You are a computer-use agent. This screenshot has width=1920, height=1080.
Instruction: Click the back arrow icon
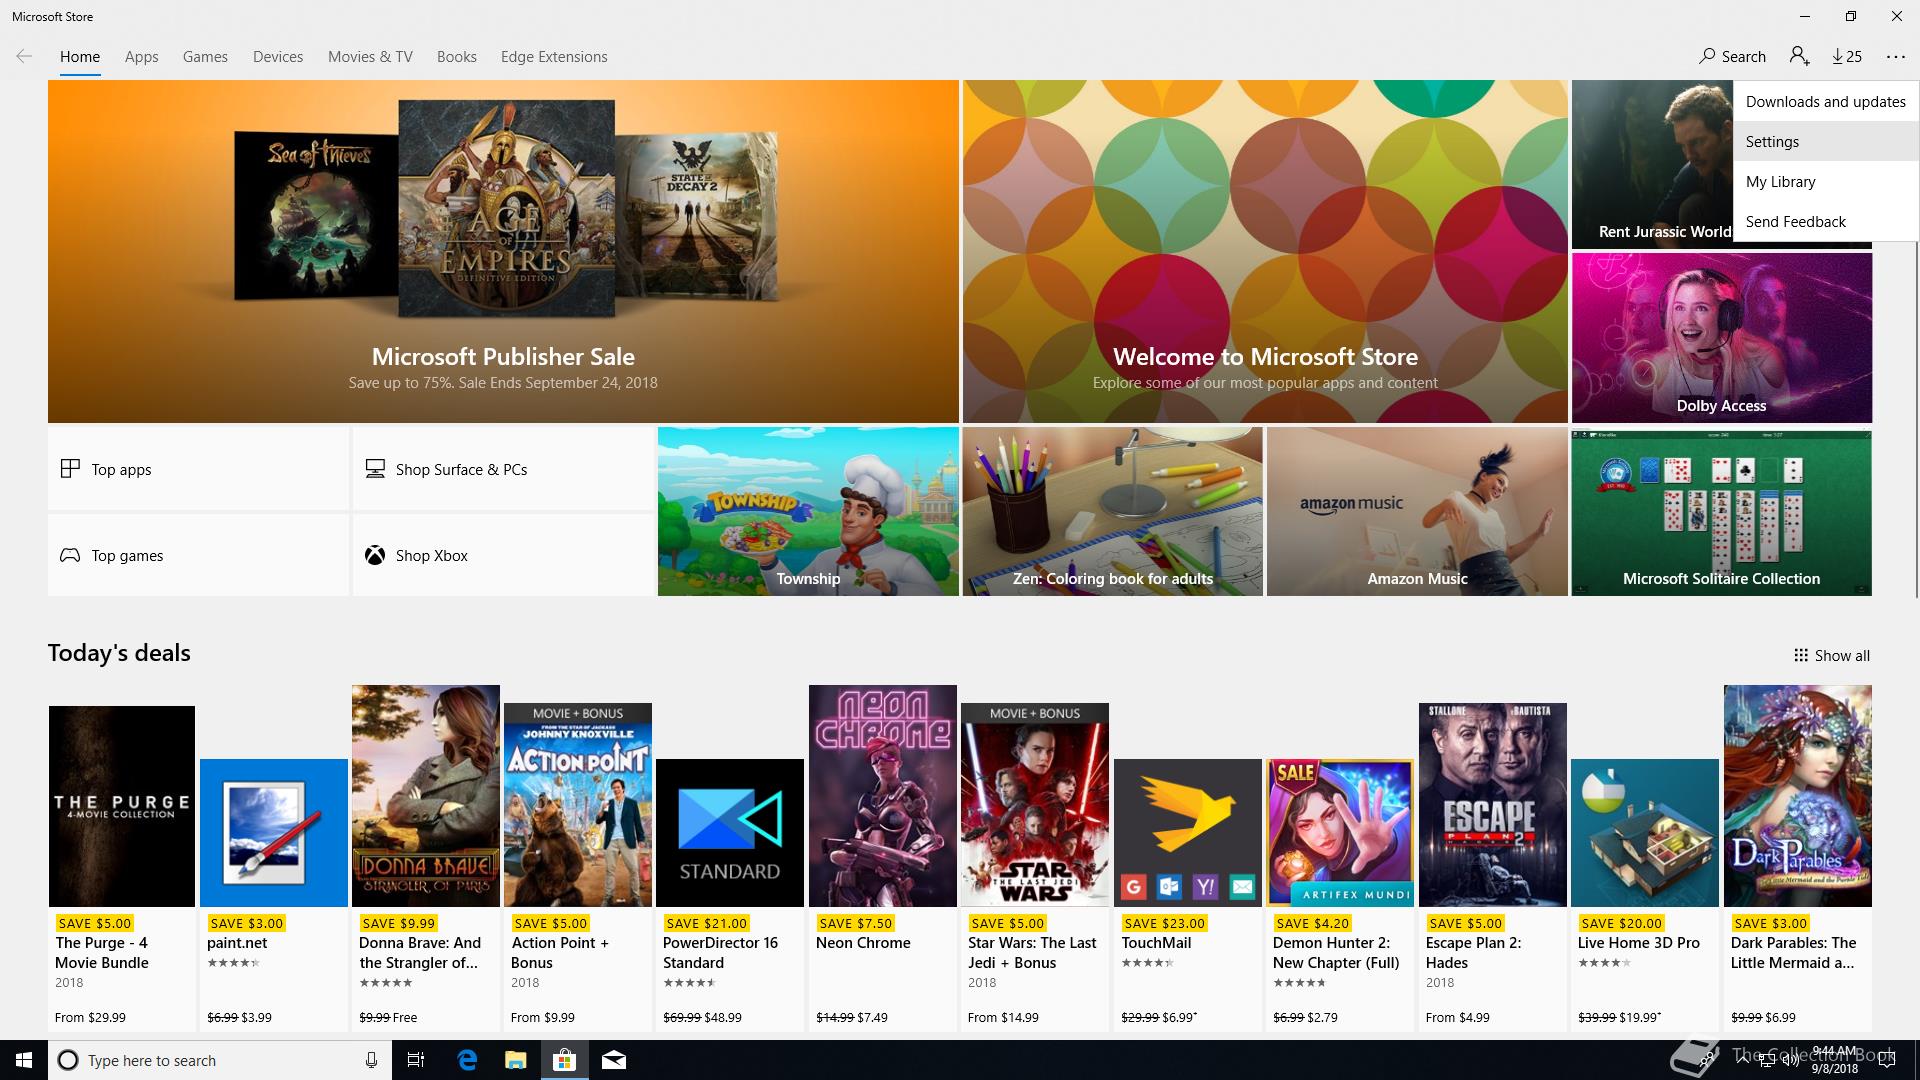pyautogui.click(x=24, y=57)
